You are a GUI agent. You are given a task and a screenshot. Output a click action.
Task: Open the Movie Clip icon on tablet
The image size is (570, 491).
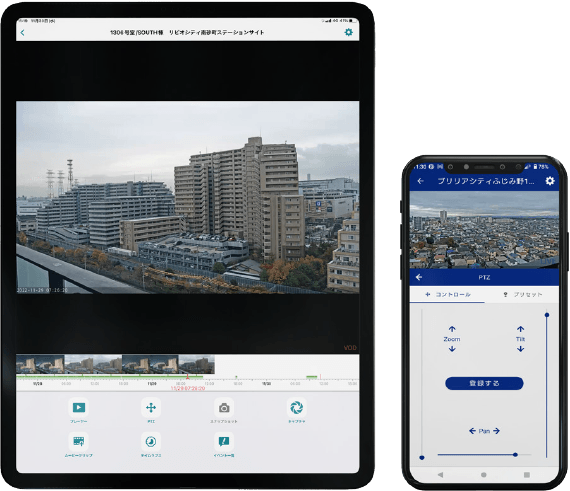pos(79,441)
